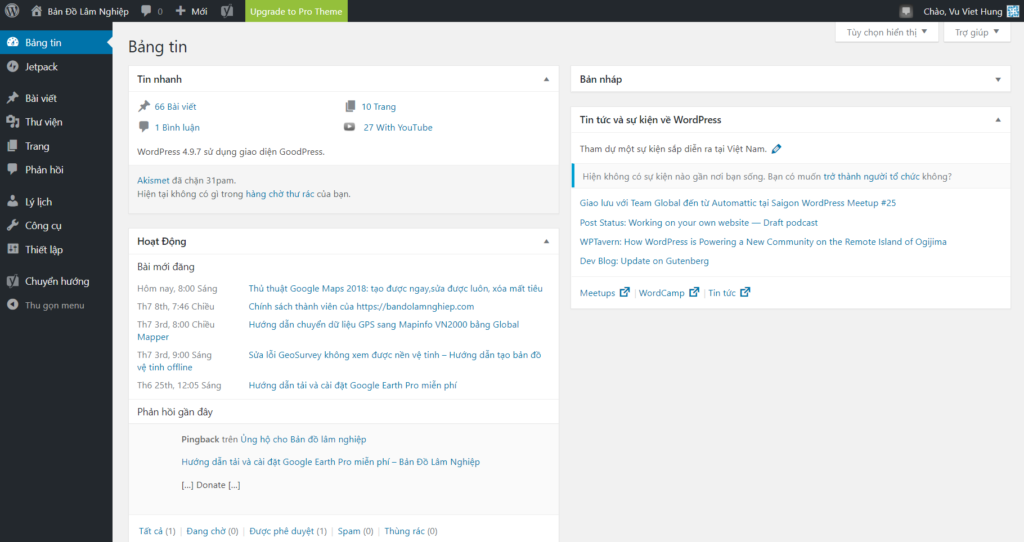This screenshot has width=1024, height=542.
Task: Open the WordPress logo menu
Action: click(x=12, y=10)
